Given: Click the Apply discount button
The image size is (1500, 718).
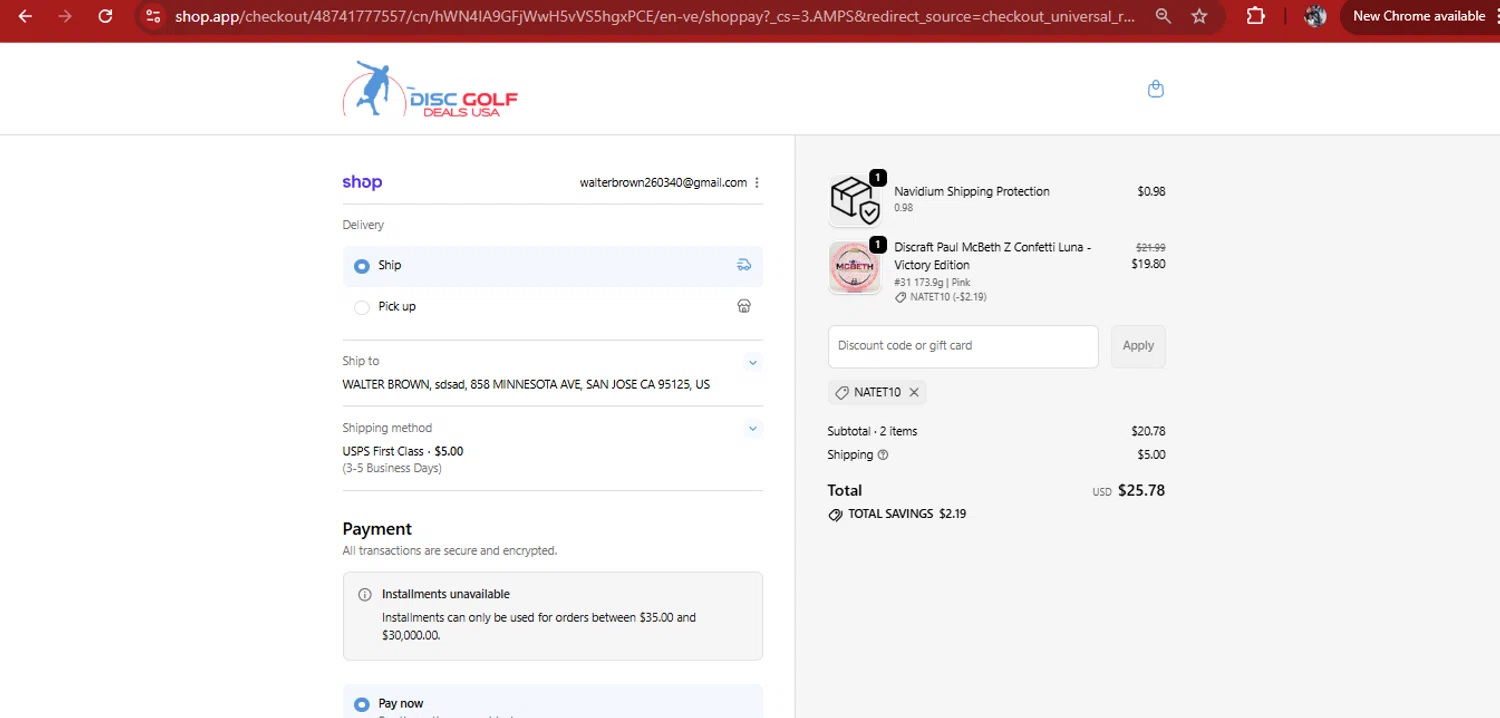Looking at the screenshot, I should click(1138, 346).
